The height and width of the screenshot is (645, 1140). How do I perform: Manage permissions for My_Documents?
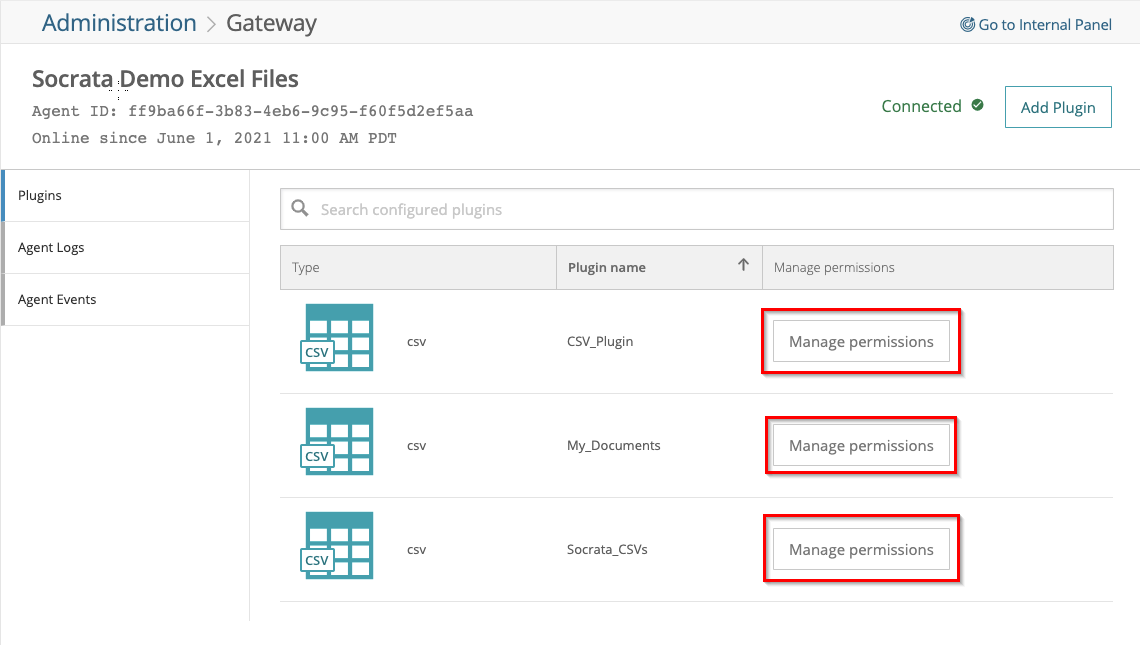coord(860,444)
